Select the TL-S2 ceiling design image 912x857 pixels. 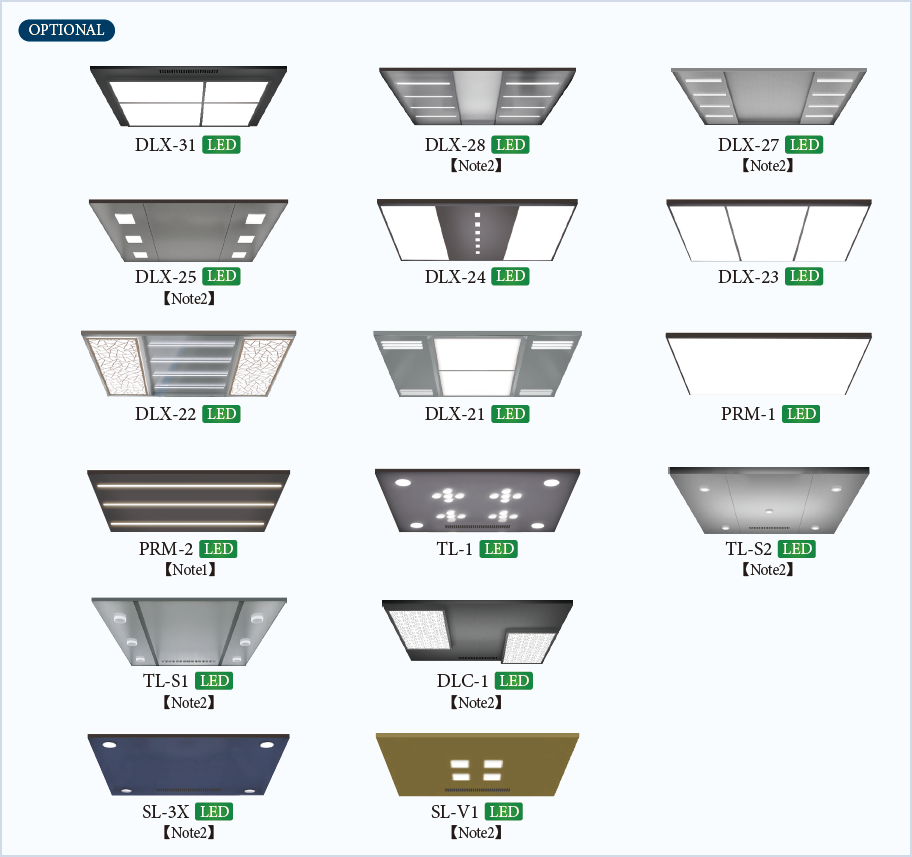tap(769, 500)
